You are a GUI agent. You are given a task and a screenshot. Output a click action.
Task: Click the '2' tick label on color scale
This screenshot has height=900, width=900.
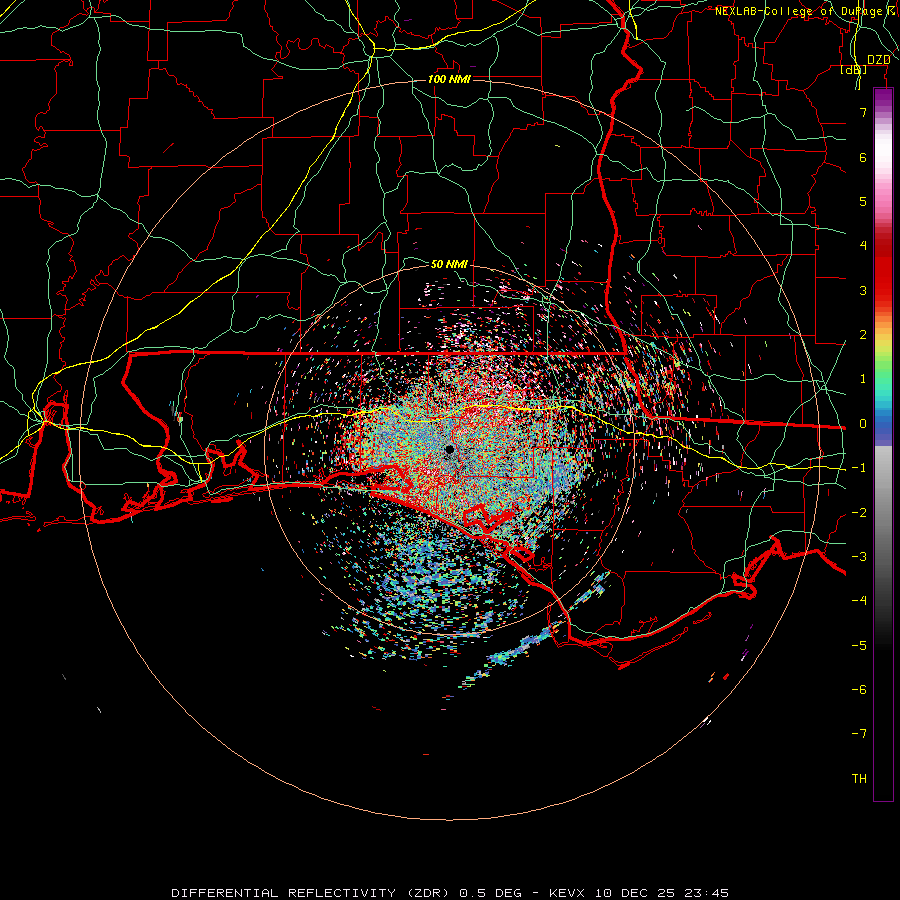pos(863,335)
